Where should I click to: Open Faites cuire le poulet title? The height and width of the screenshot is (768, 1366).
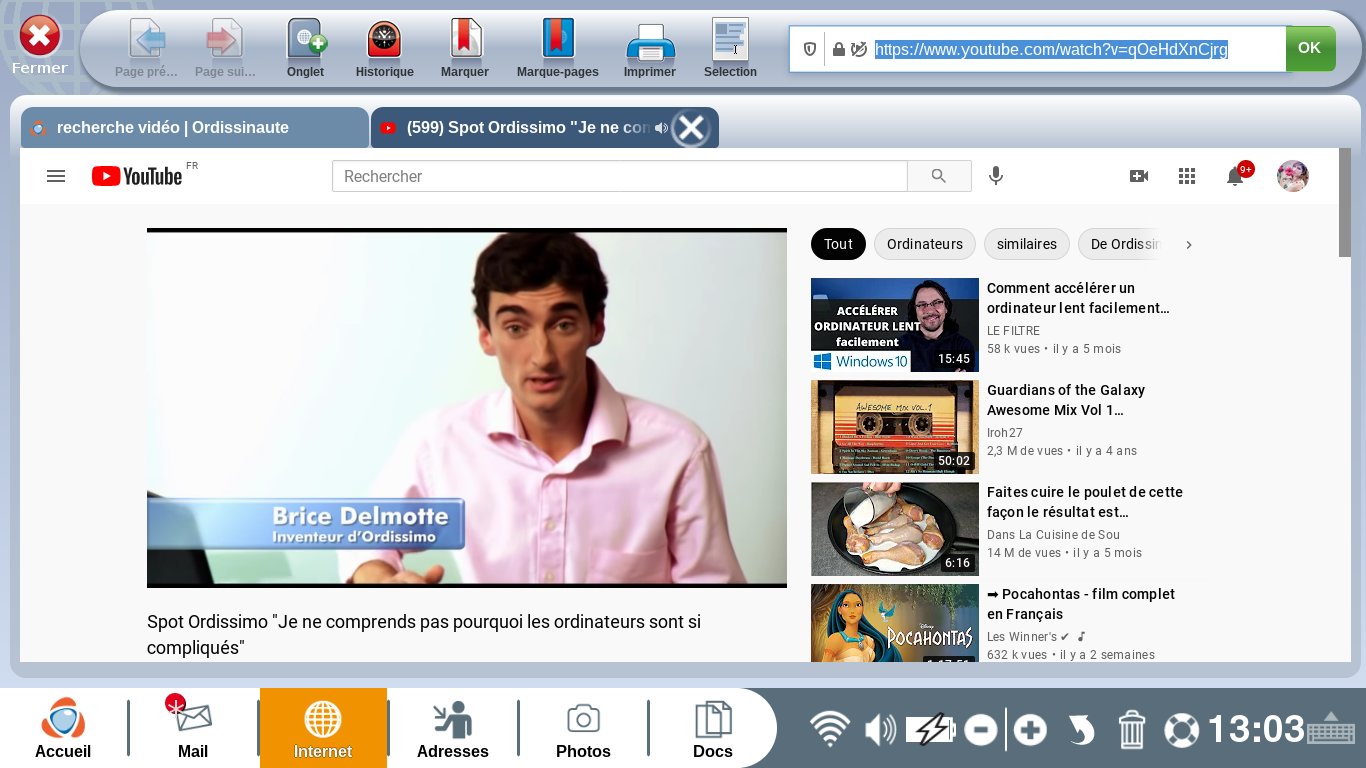[x=1085, y=502]
